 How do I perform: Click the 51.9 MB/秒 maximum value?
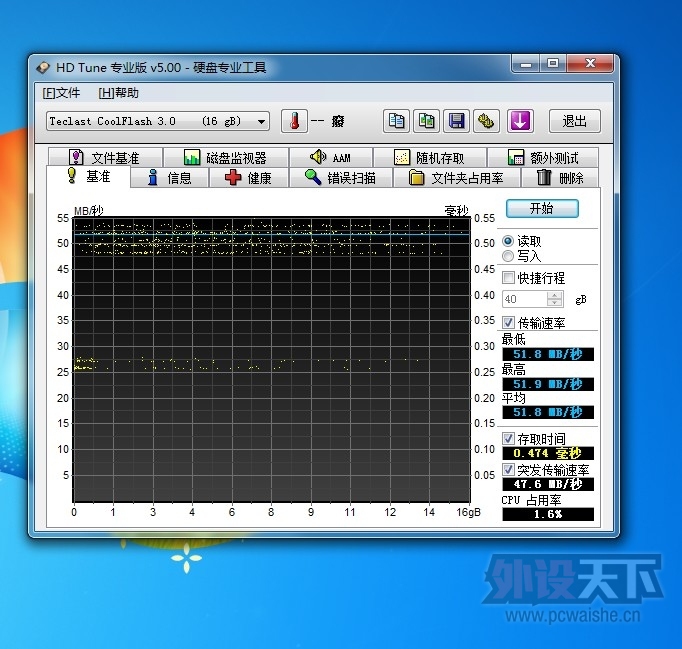(548, 384)
